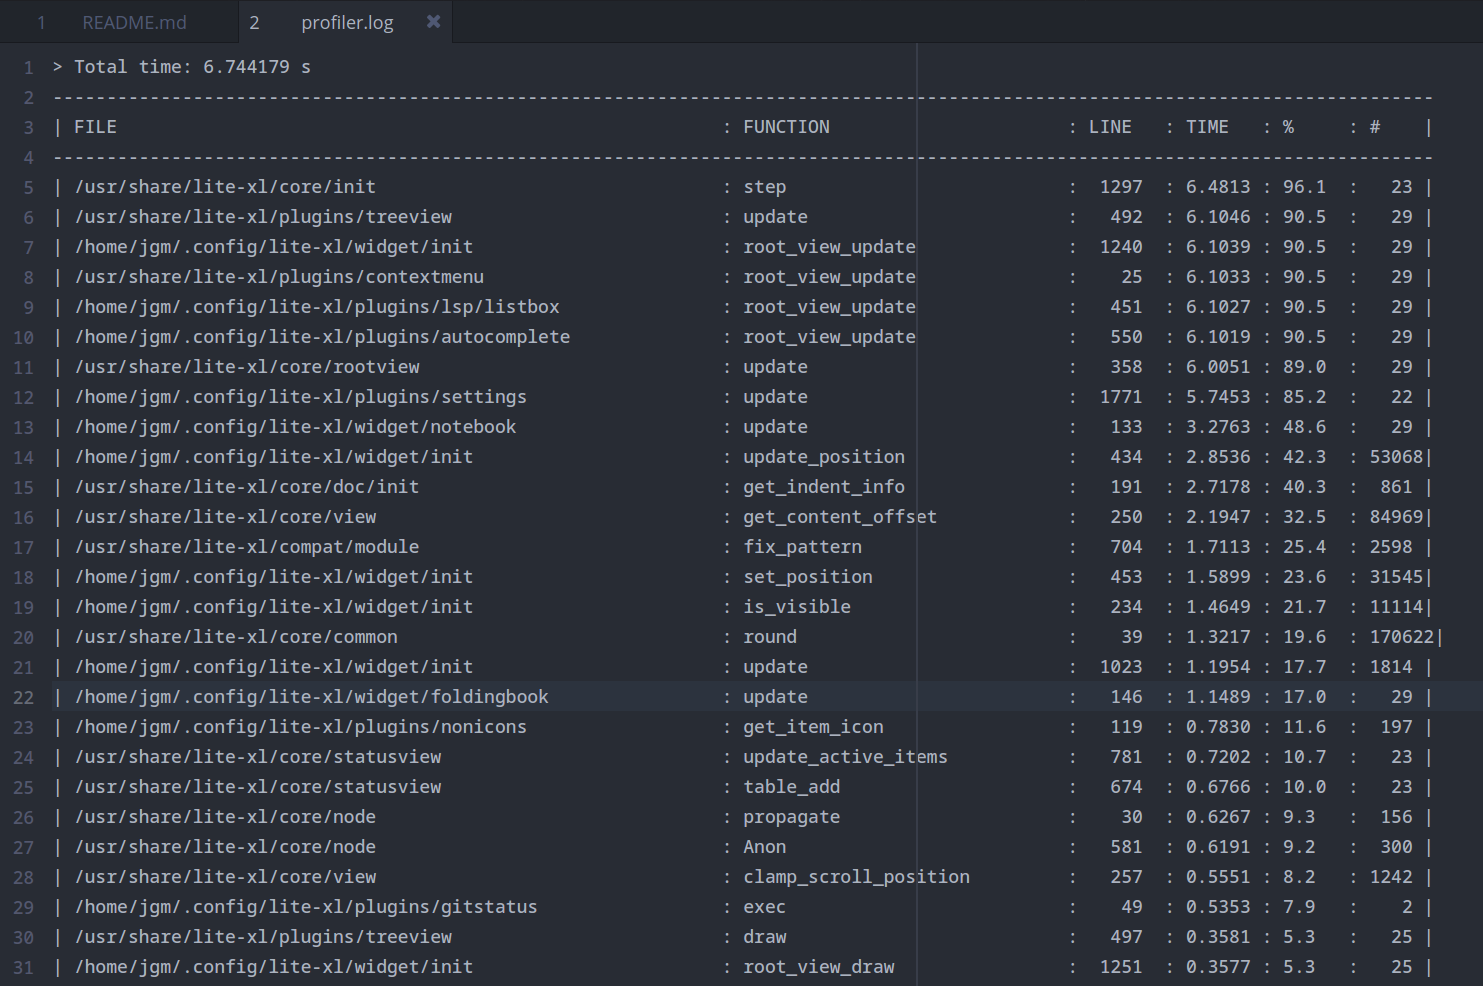Click the time value 6.4813
Viewport: 1483px width, 986px height.
pyautogui.click(x=1218, y=187)
